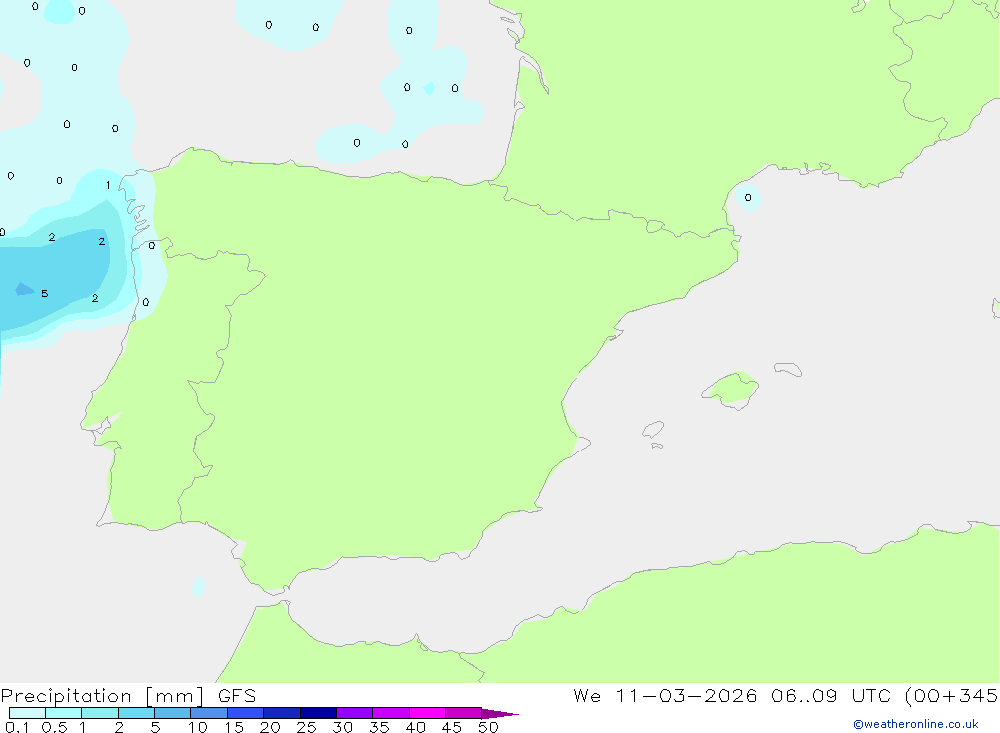Viewport: 1000px width, 733px height.
Task: Click the '15' legend scale label
Action: (234, 727)
